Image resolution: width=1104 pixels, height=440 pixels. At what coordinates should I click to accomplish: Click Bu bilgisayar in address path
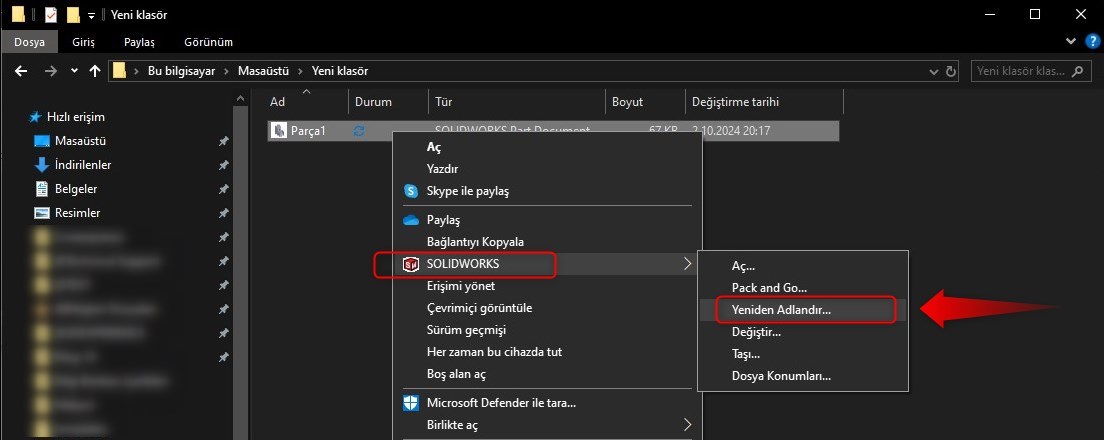tap(181, 71)
